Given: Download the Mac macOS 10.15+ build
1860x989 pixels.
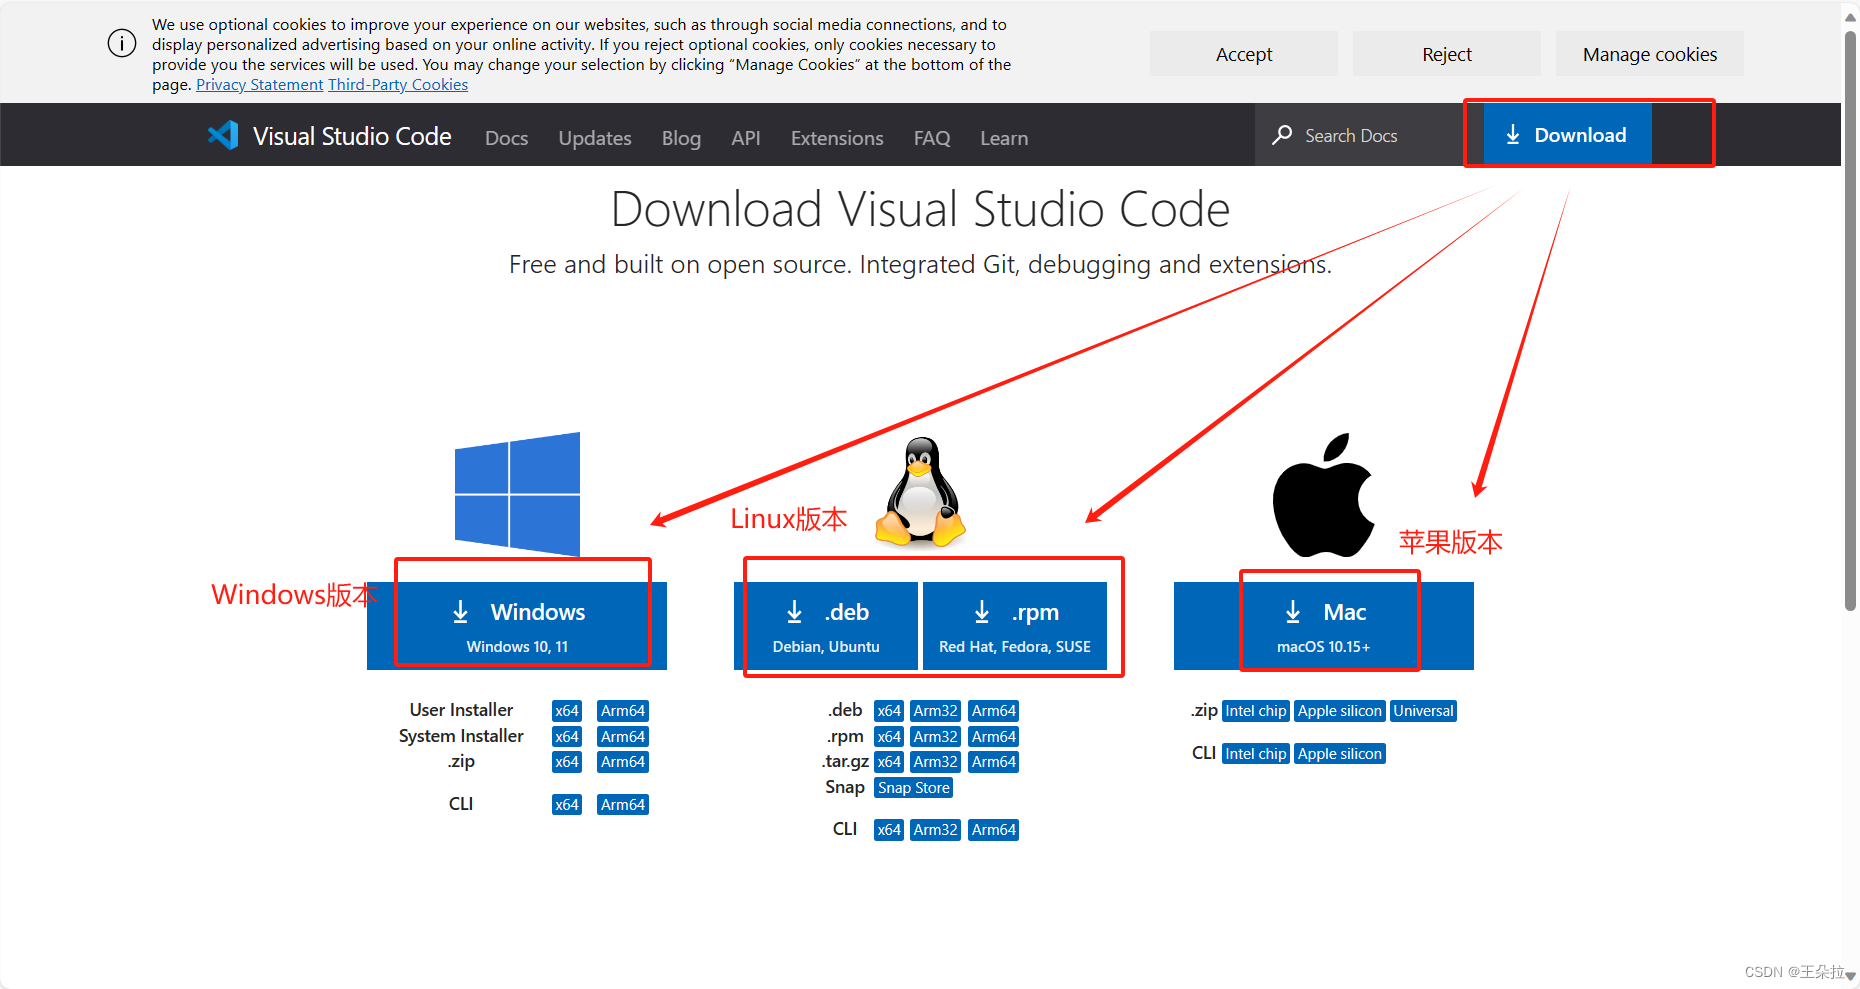Looking at the screenshot, I should 1324,626.
